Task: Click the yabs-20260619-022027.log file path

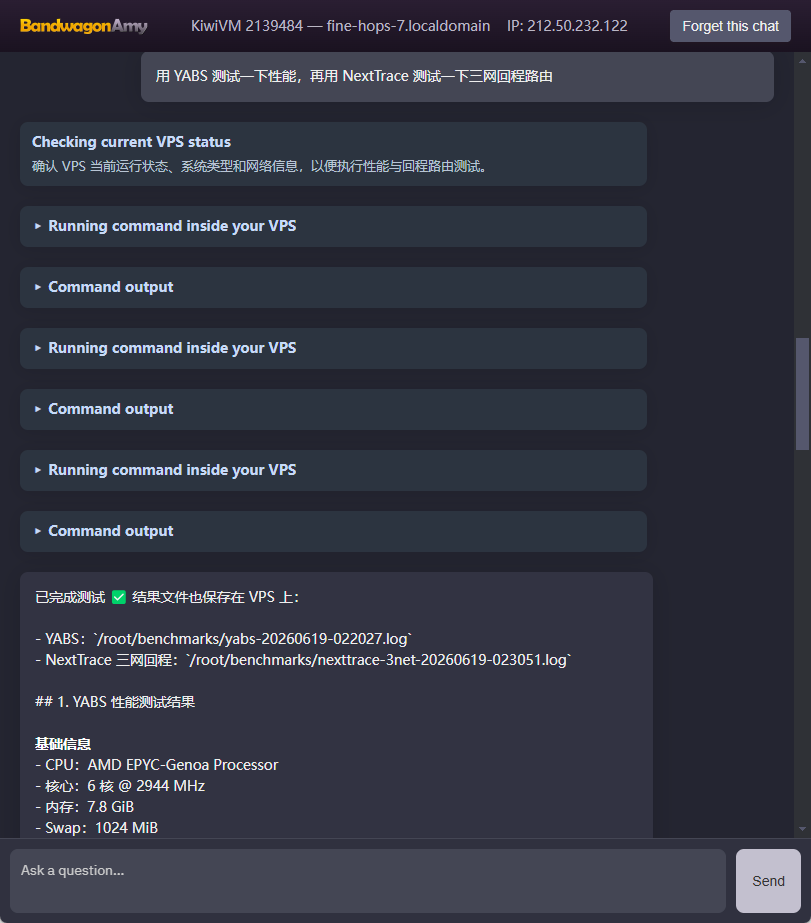Action: (252, 639)
